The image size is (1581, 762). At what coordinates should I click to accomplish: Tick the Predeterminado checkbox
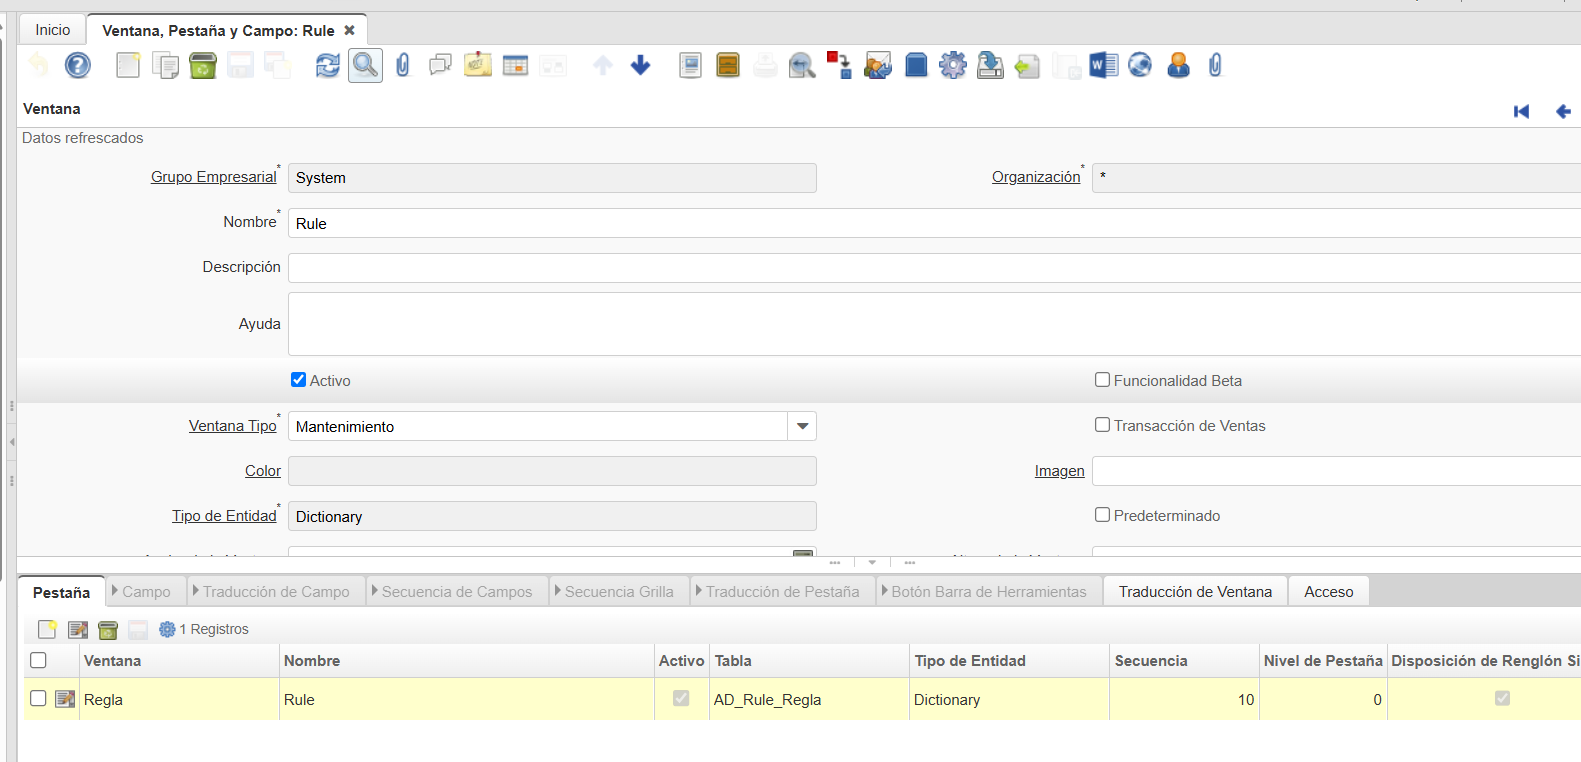[x=1102, y=515]
